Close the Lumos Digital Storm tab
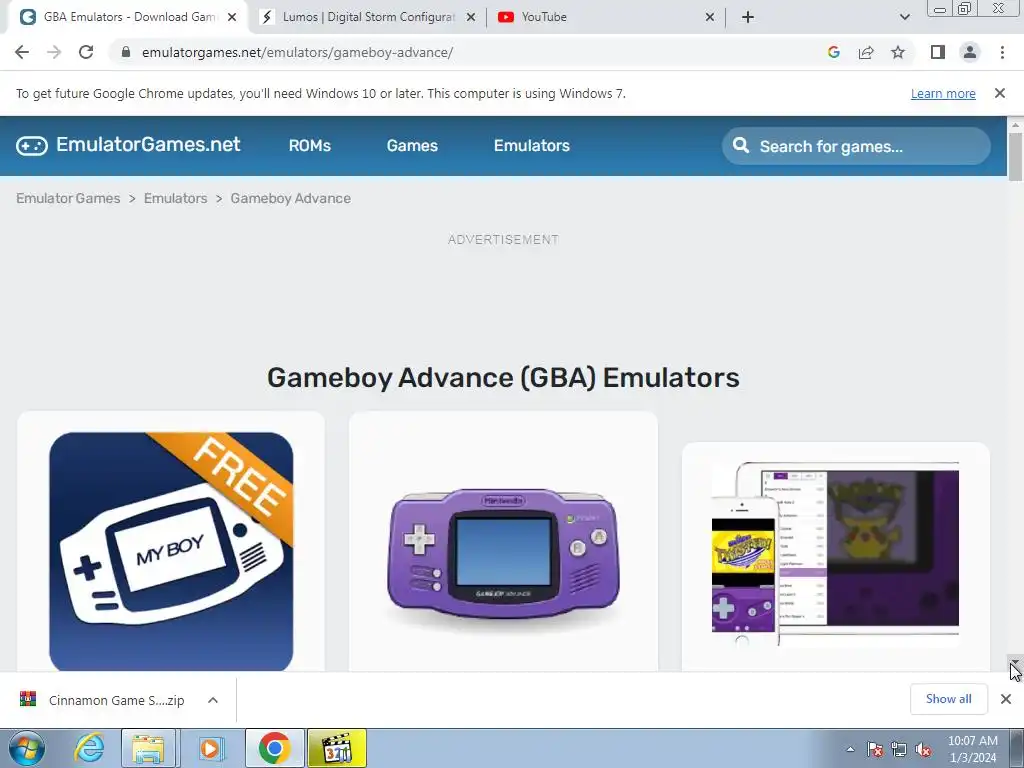The width and height of the screenshot is (1024, 768). [471, 17]
